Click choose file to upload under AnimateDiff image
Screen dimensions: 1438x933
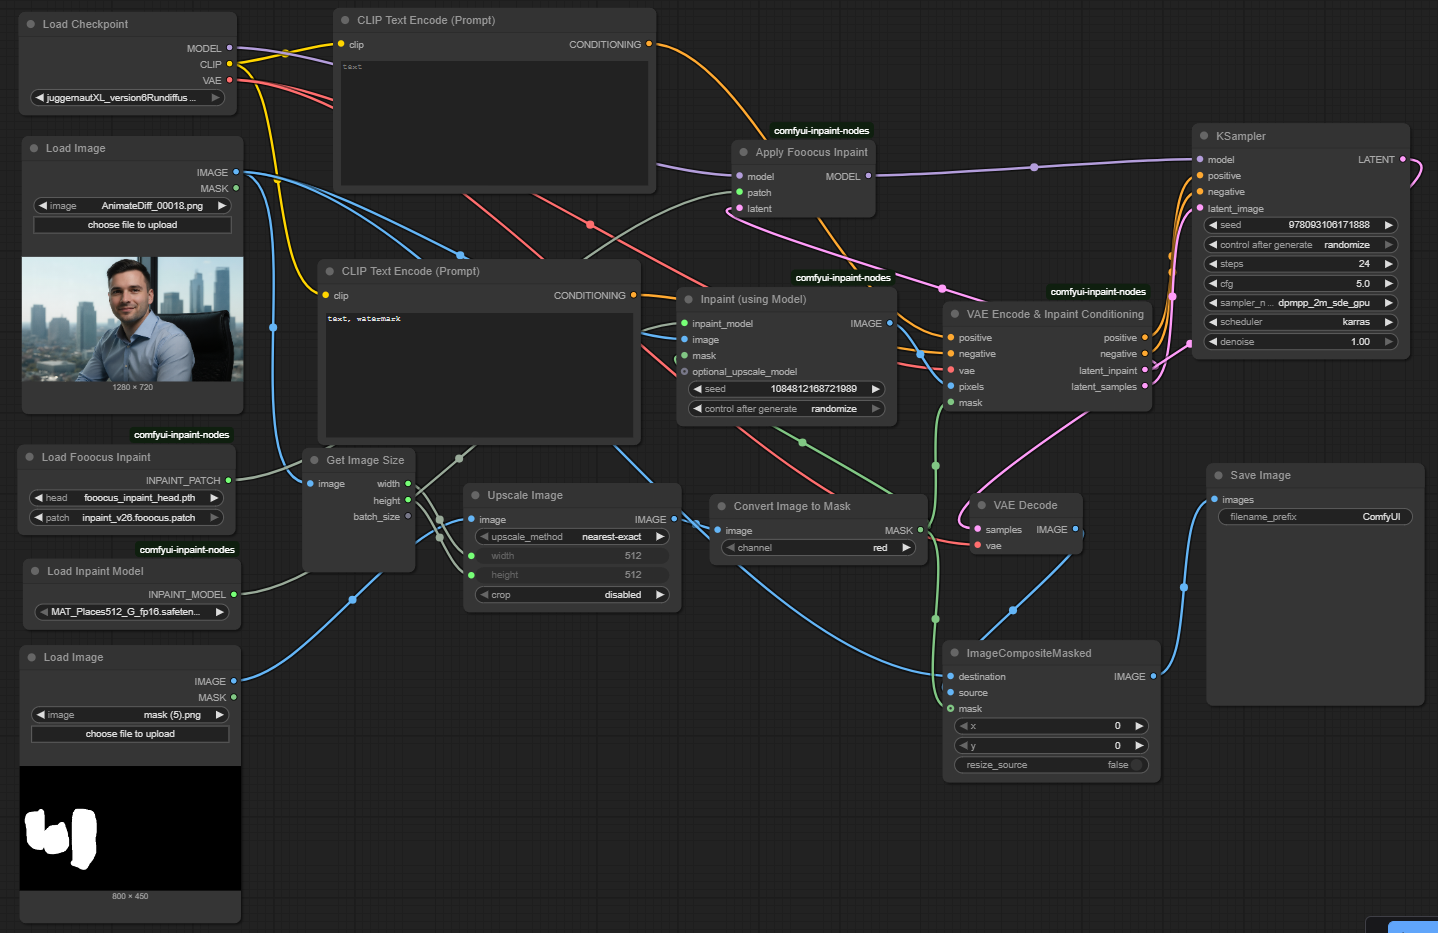(132, 225)
